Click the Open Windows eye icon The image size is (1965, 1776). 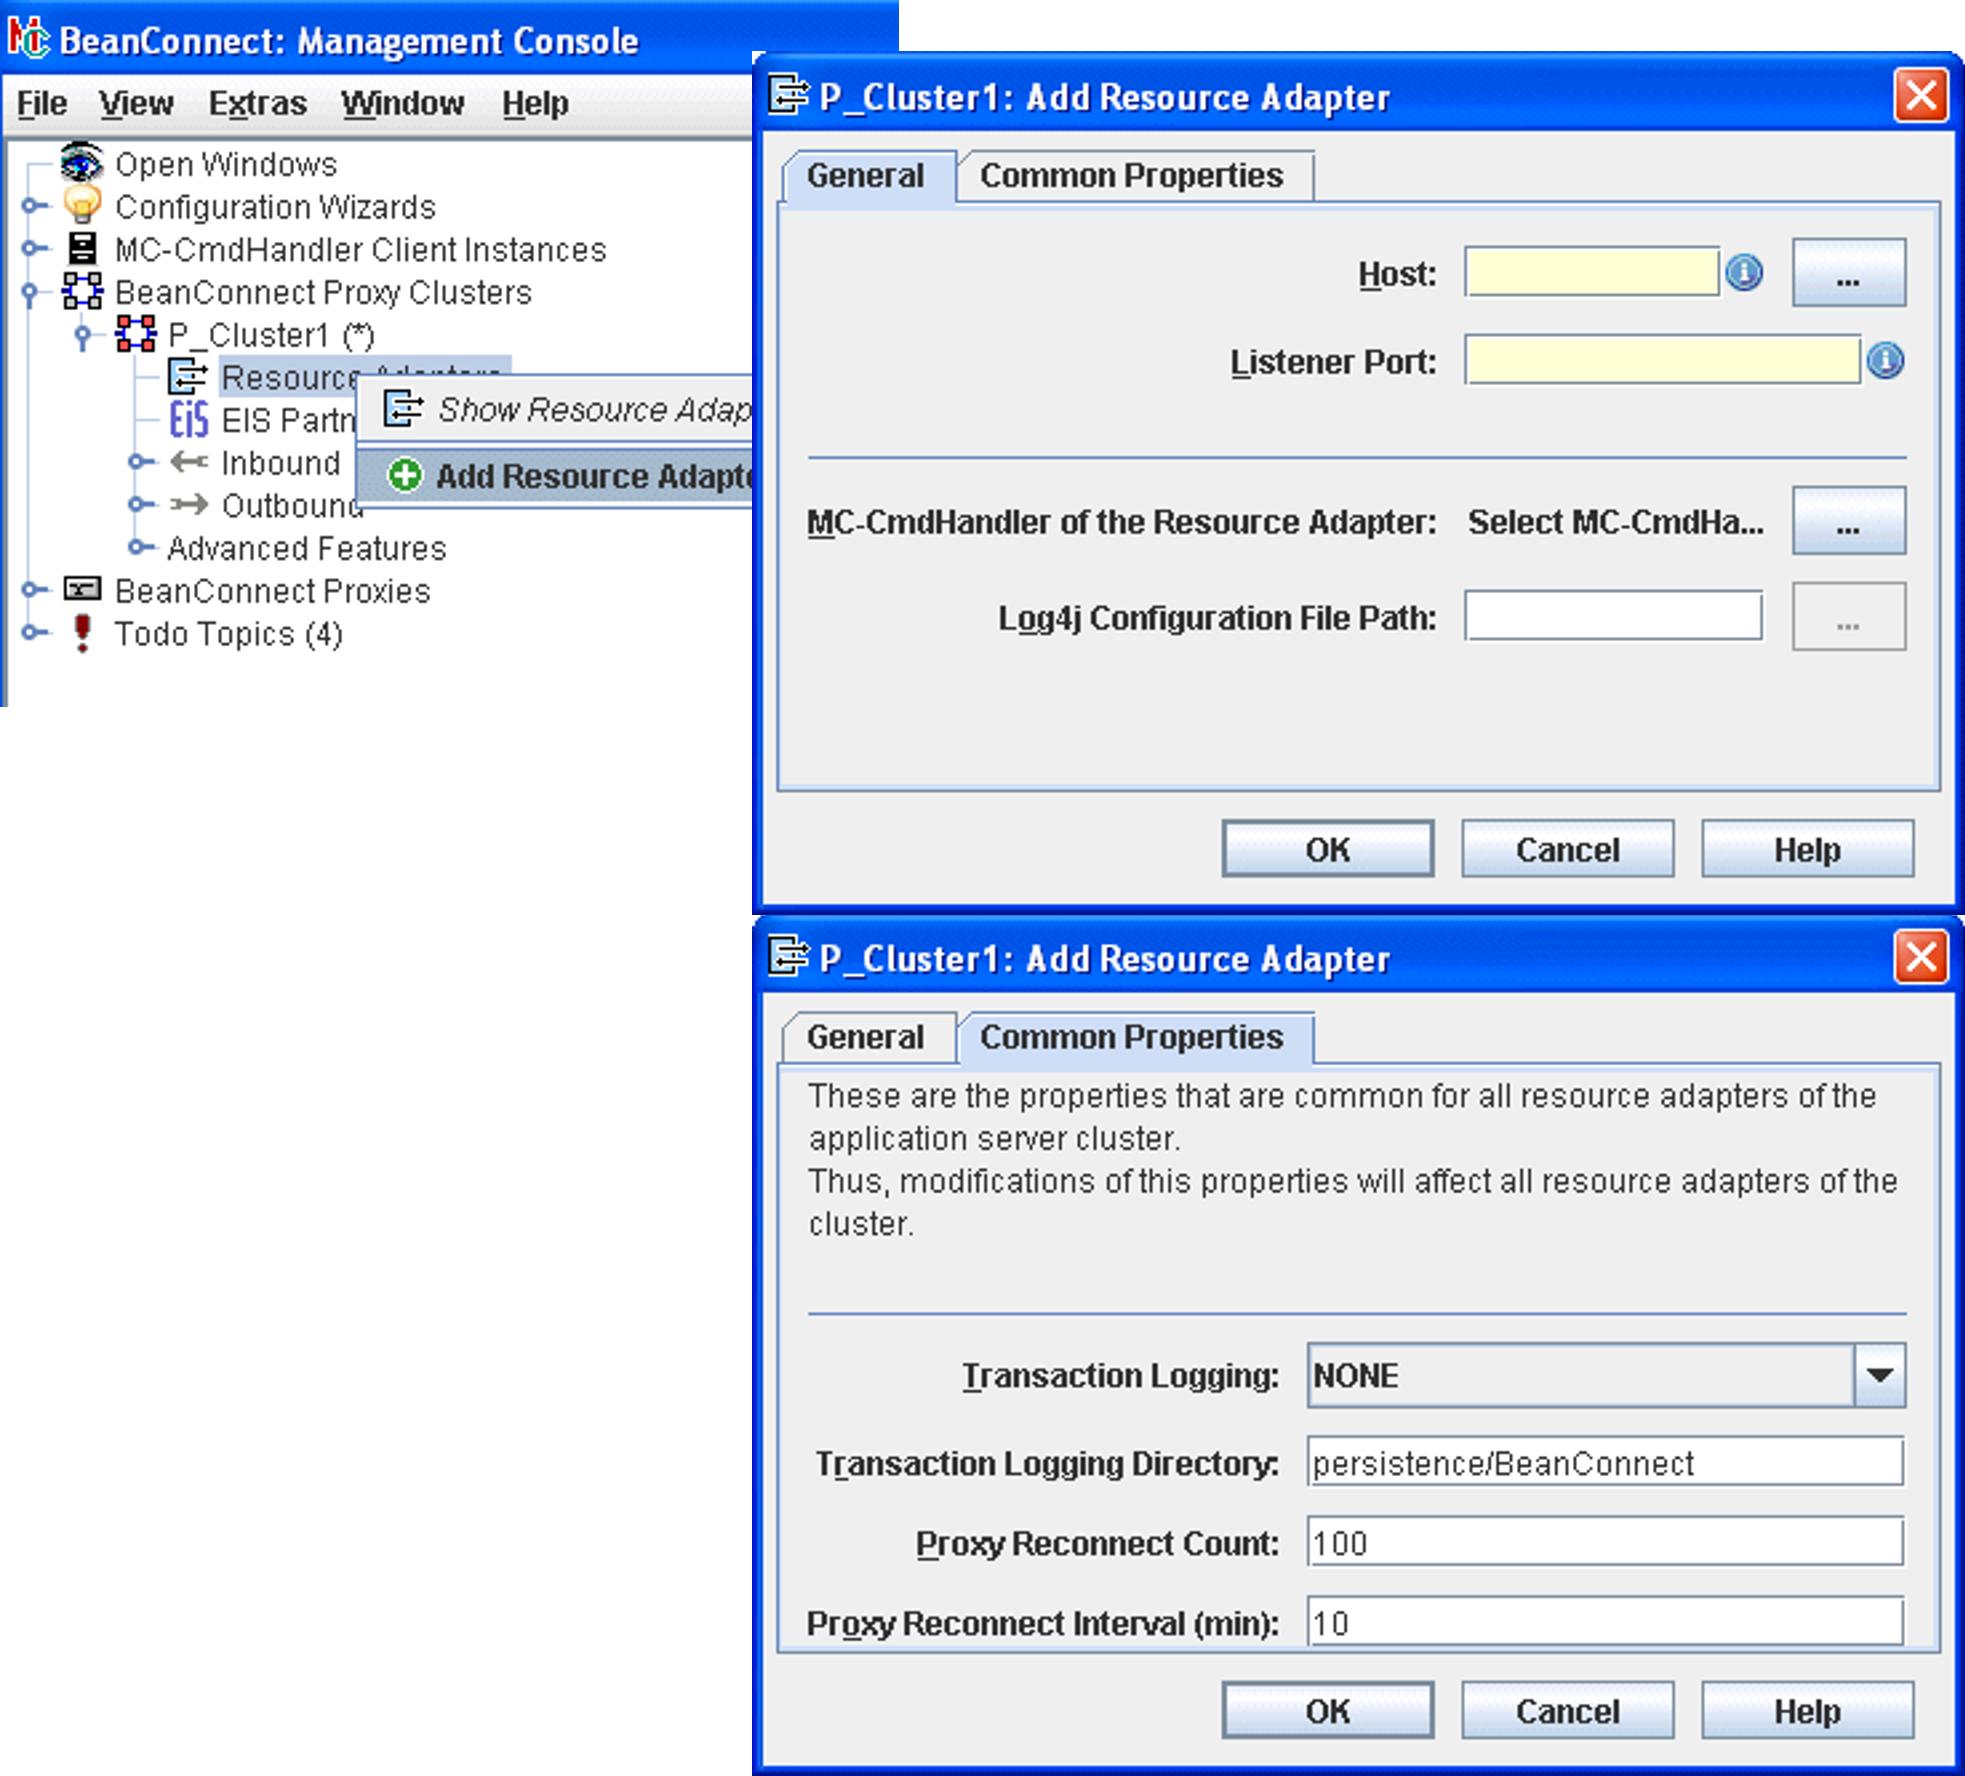(x=81, y=162)
